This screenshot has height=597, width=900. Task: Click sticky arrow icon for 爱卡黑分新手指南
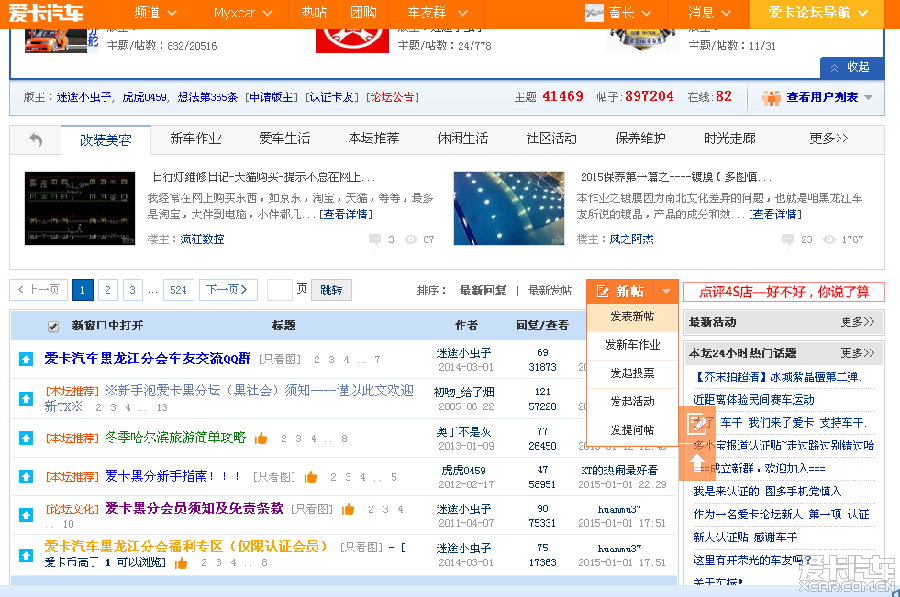(26, 476)
